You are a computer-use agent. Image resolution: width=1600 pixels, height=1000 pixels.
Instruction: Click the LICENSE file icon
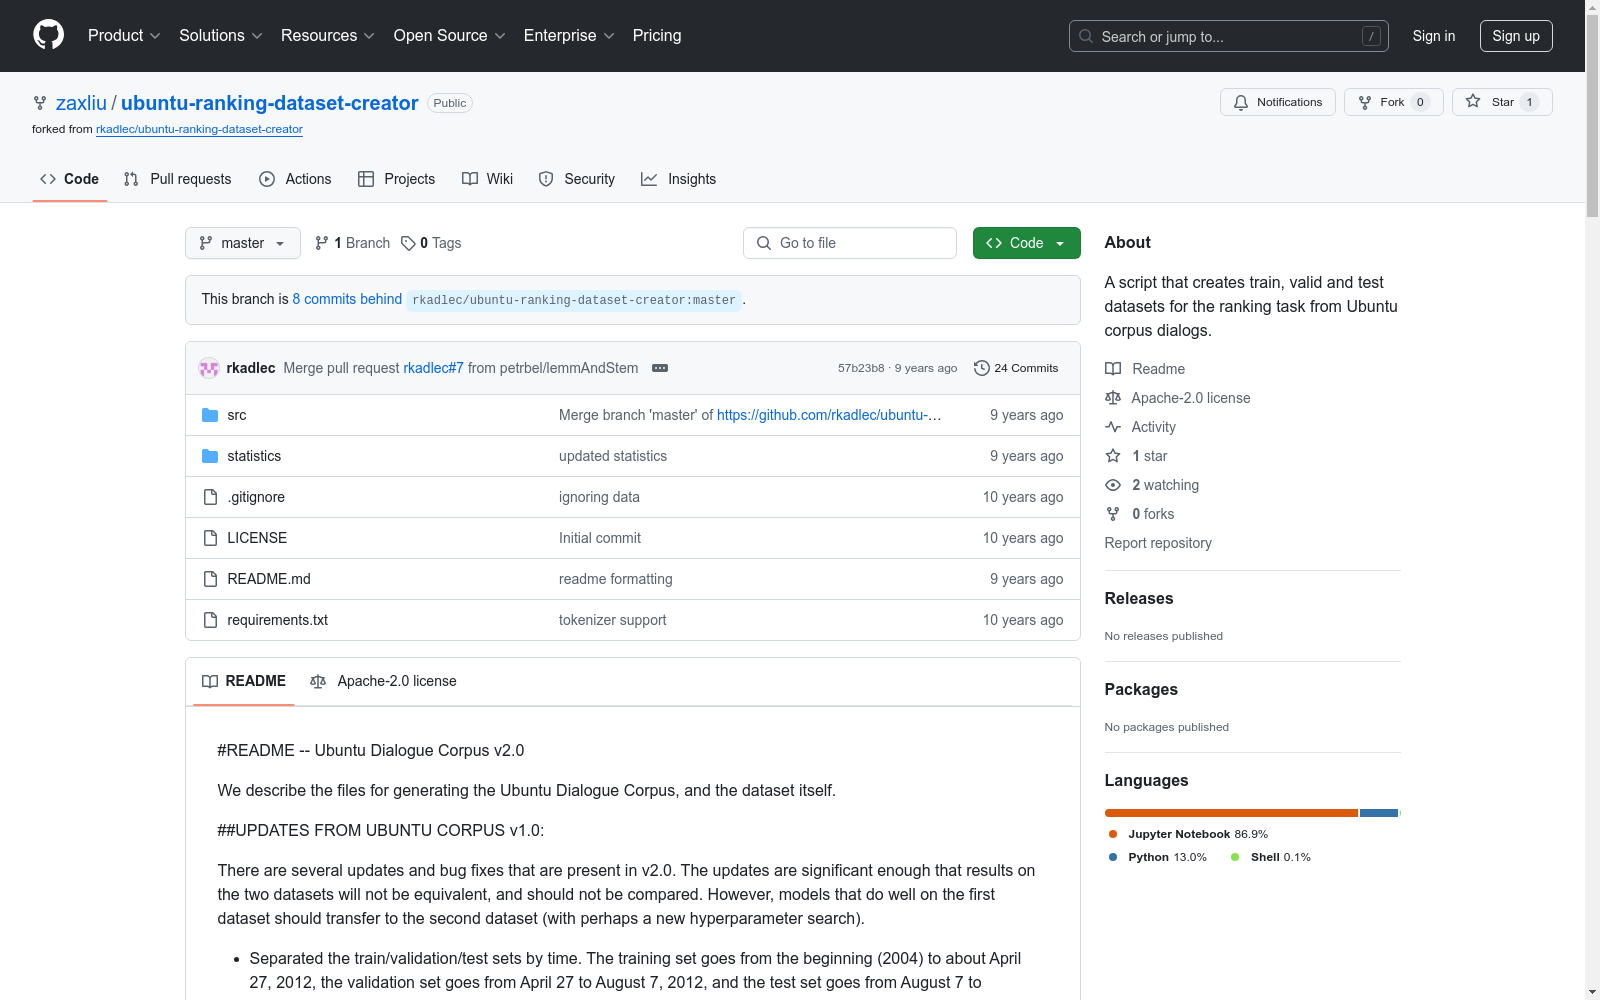[x=210, y=538]
